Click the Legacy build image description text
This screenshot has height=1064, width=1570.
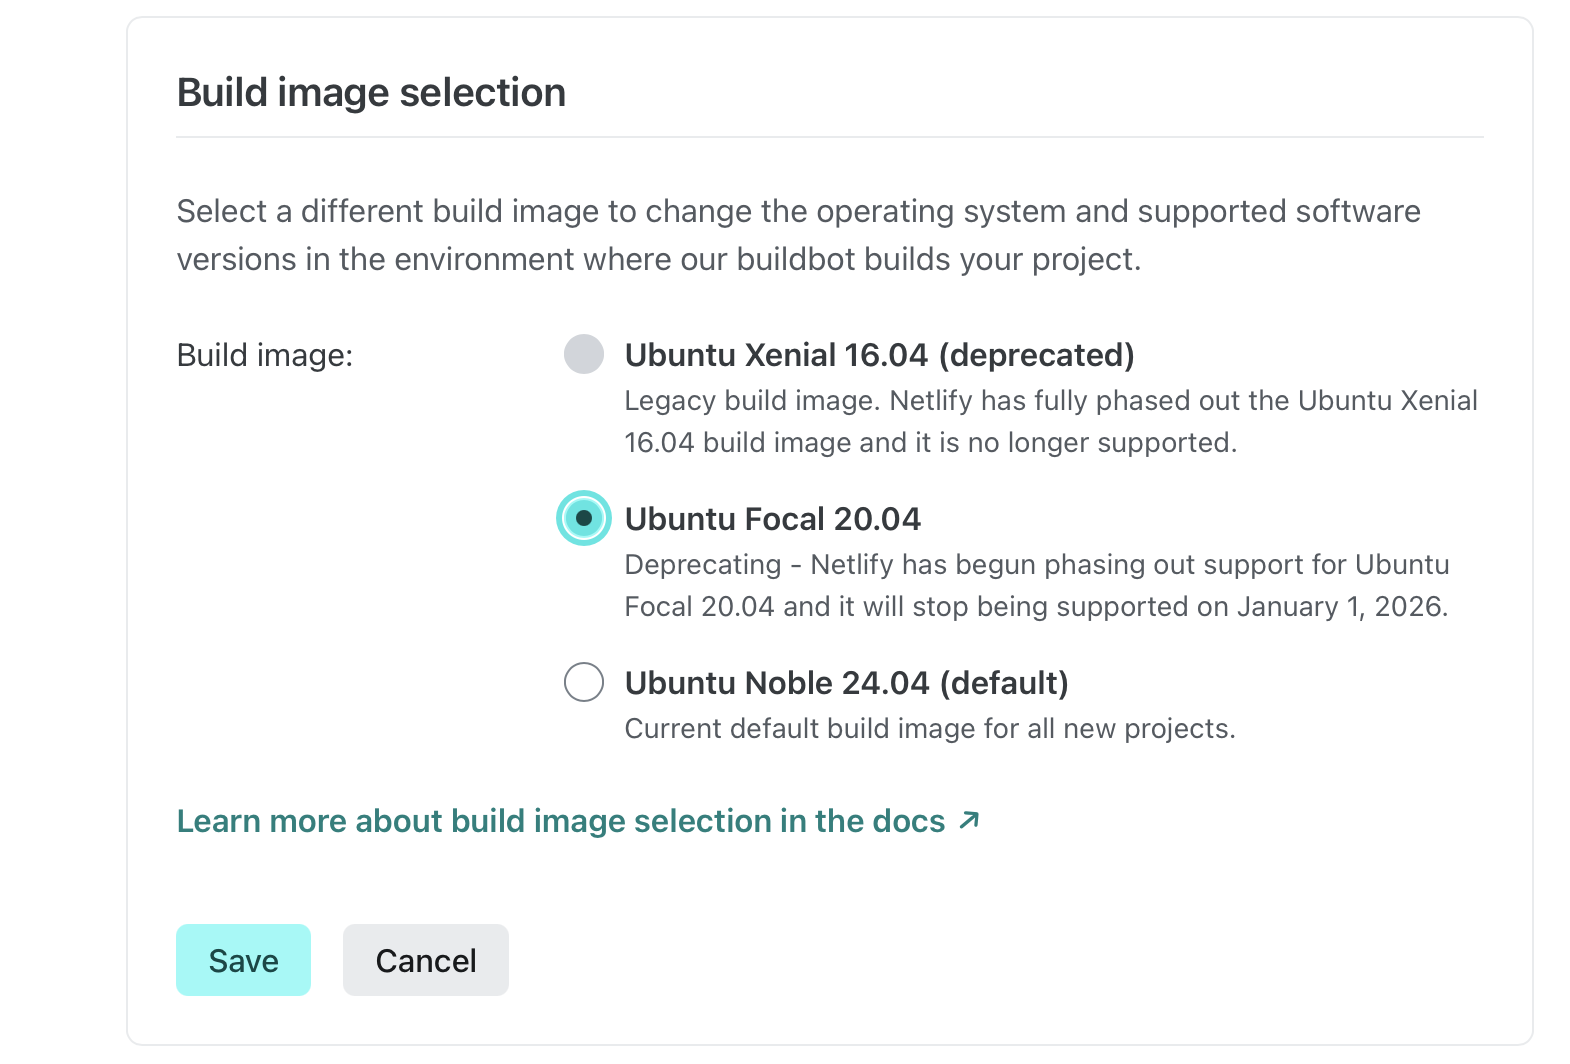(1051, 421)
